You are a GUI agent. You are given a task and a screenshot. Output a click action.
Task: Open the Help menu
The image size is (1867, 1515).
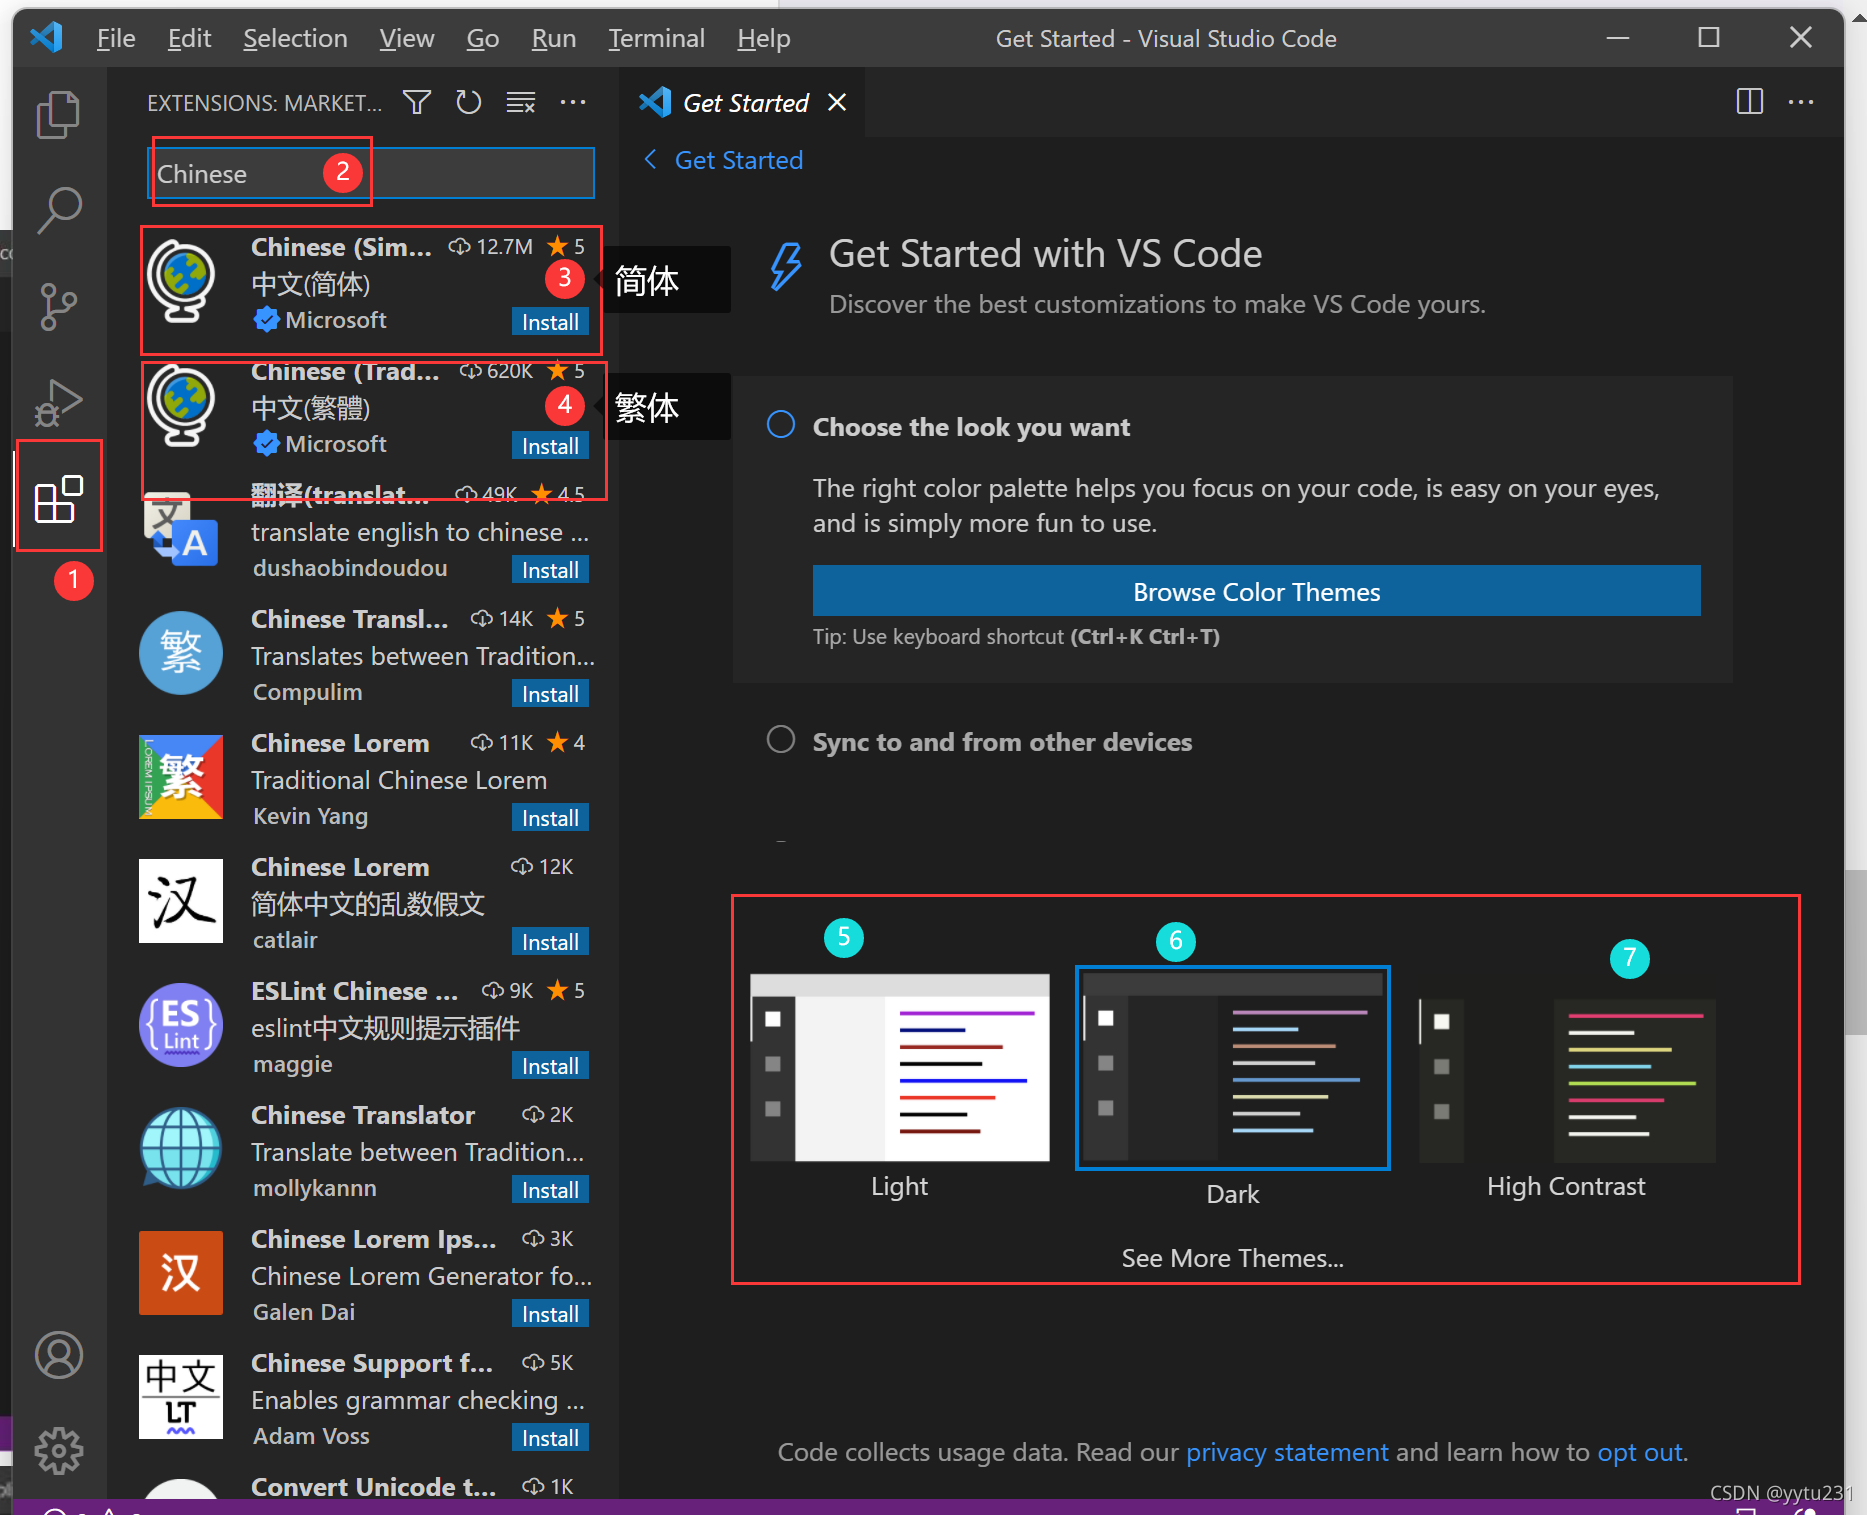click(x=764, y=38)
